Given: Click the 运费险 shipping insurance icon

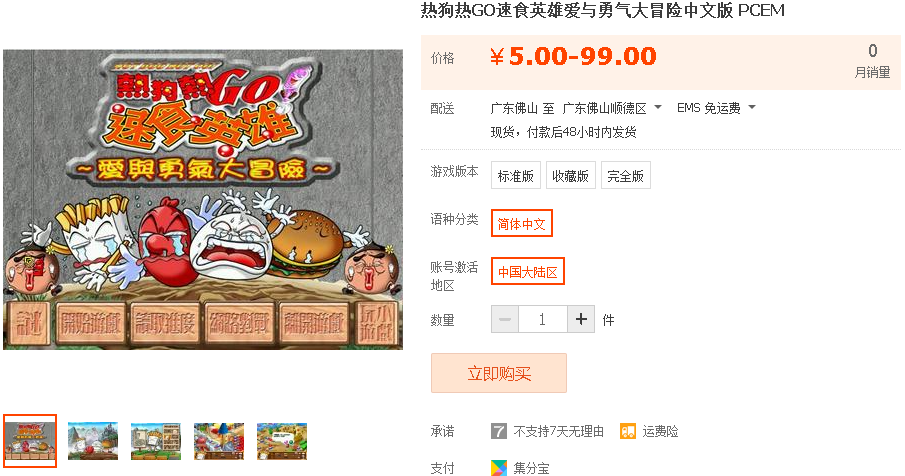Looking at the screenshot, I should point(627,431).
